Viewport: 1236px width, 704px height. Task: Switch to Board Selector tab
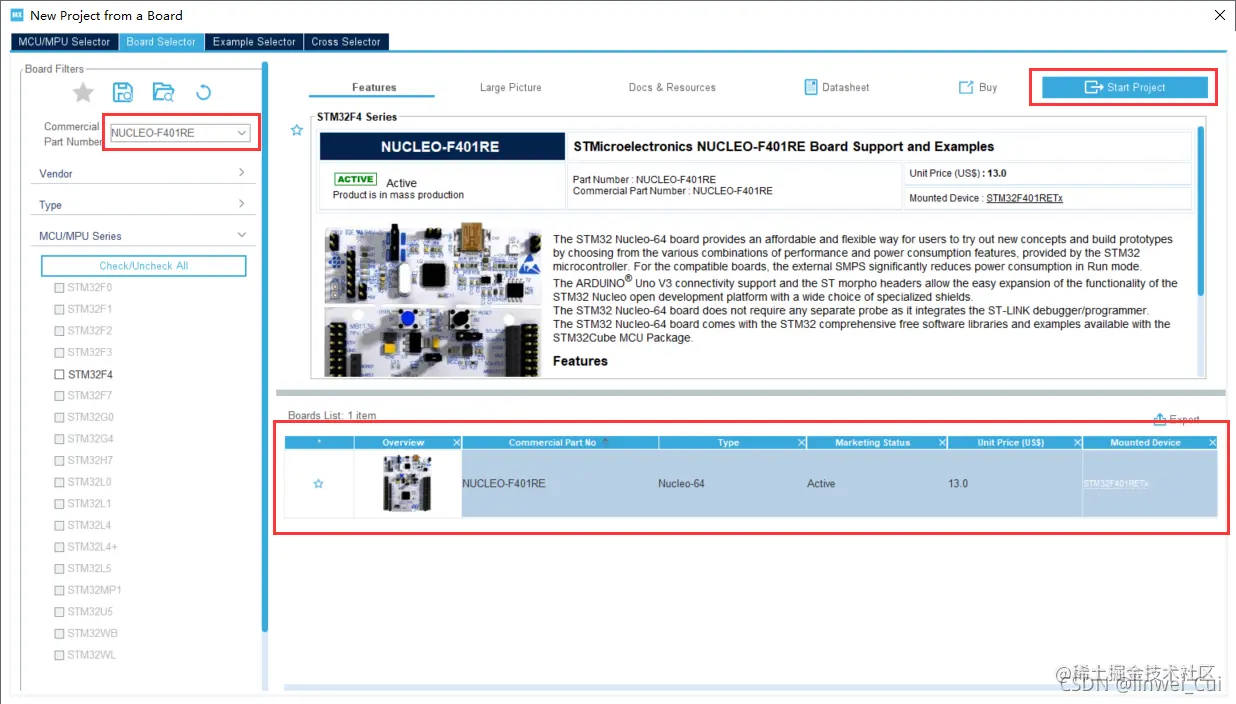[x=161, y=42]
